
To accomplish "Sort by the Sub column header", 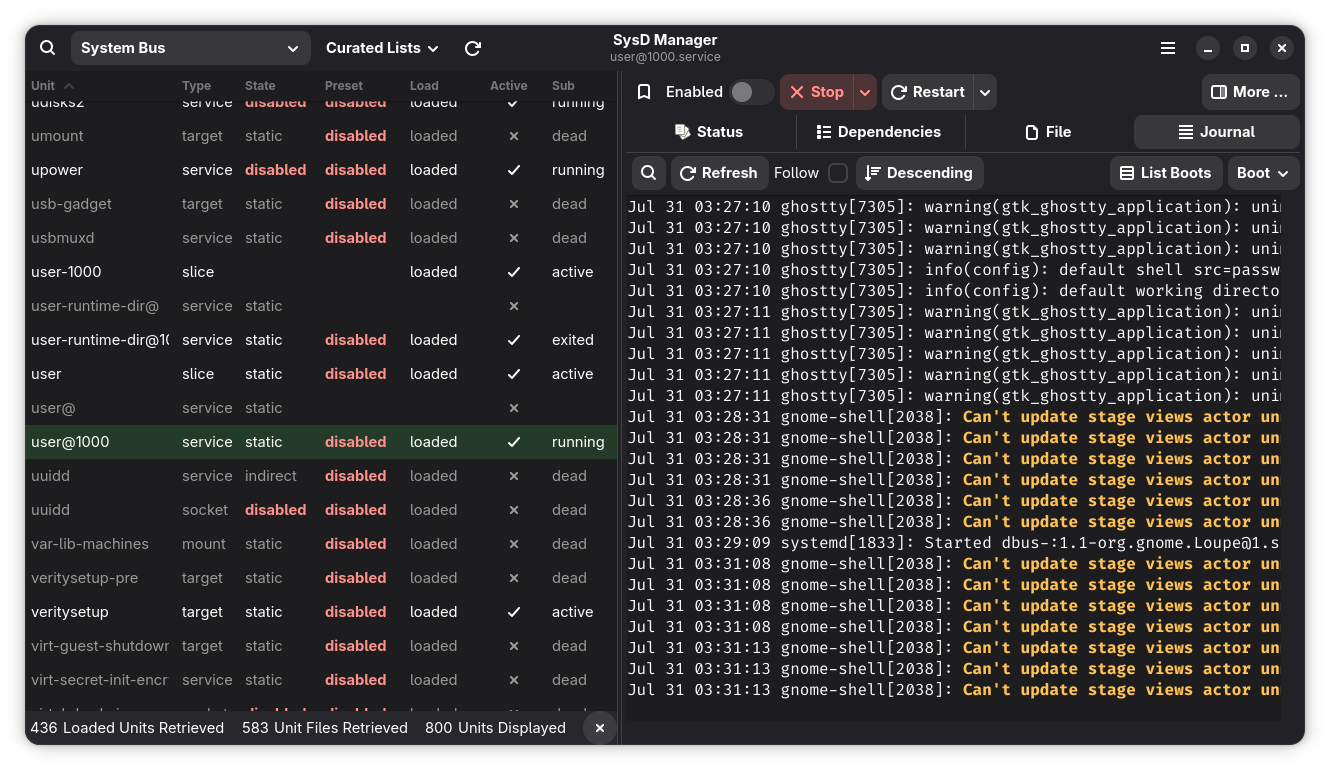I will (x=563, y=86).
